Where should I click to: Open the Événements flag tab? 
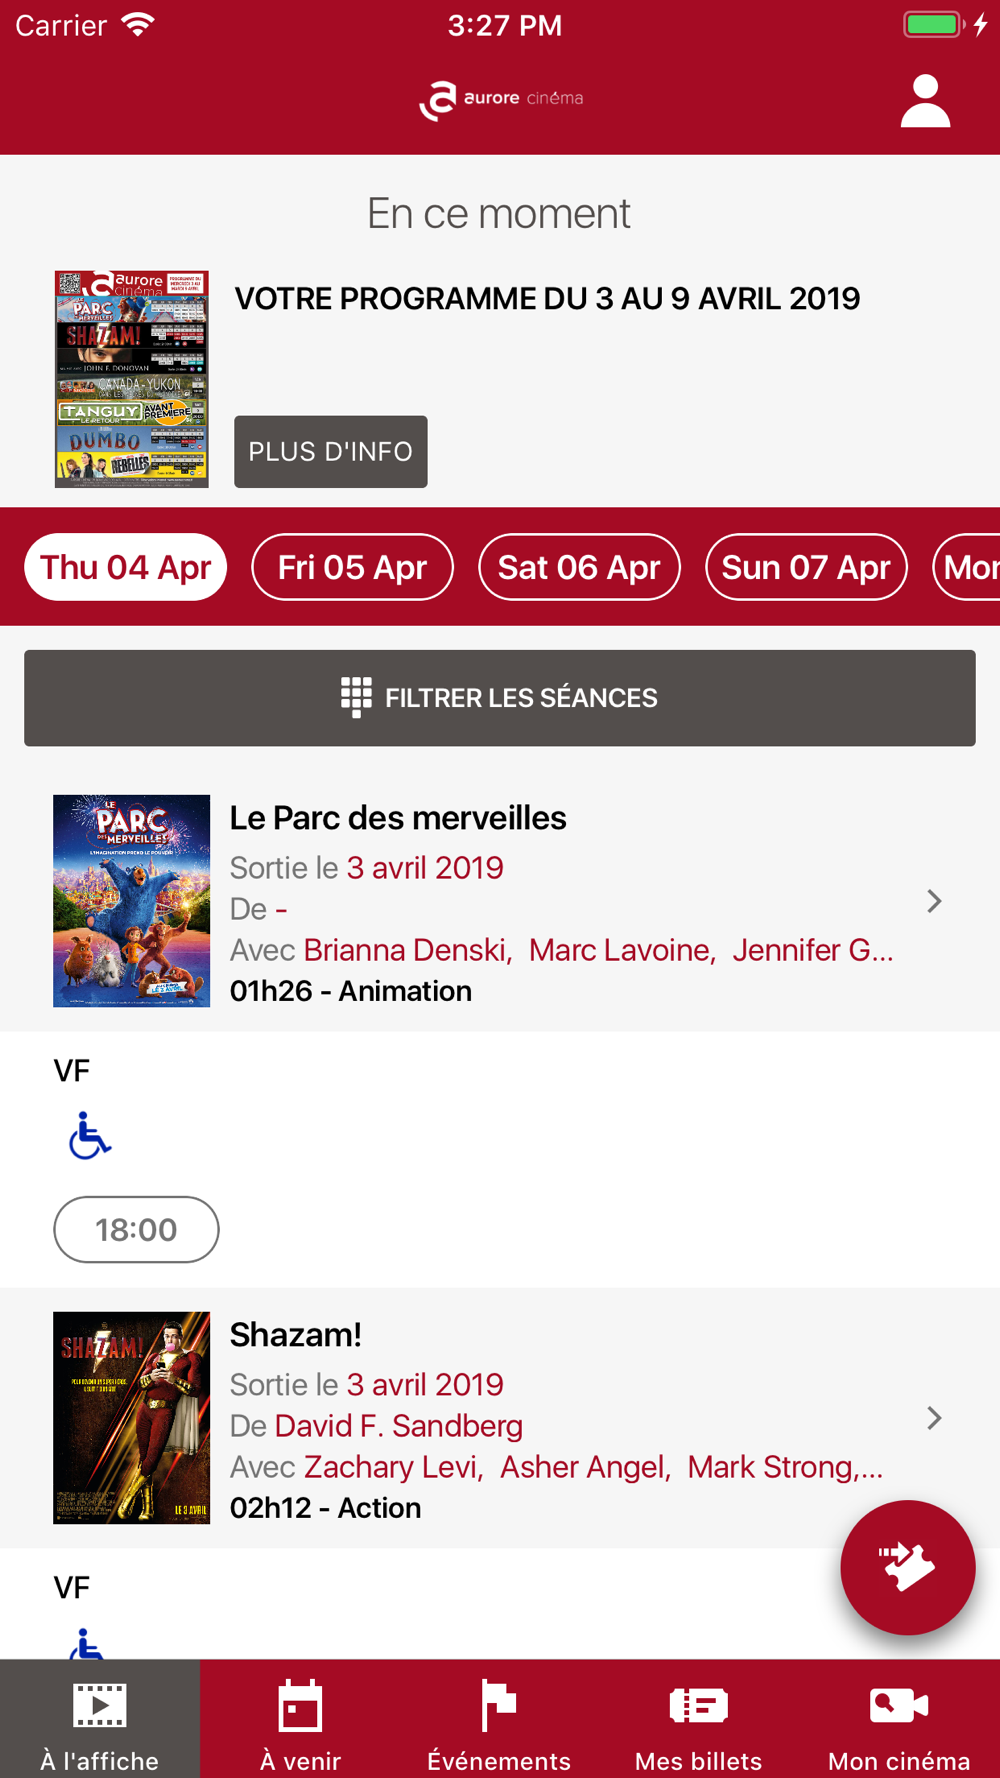500,1719
